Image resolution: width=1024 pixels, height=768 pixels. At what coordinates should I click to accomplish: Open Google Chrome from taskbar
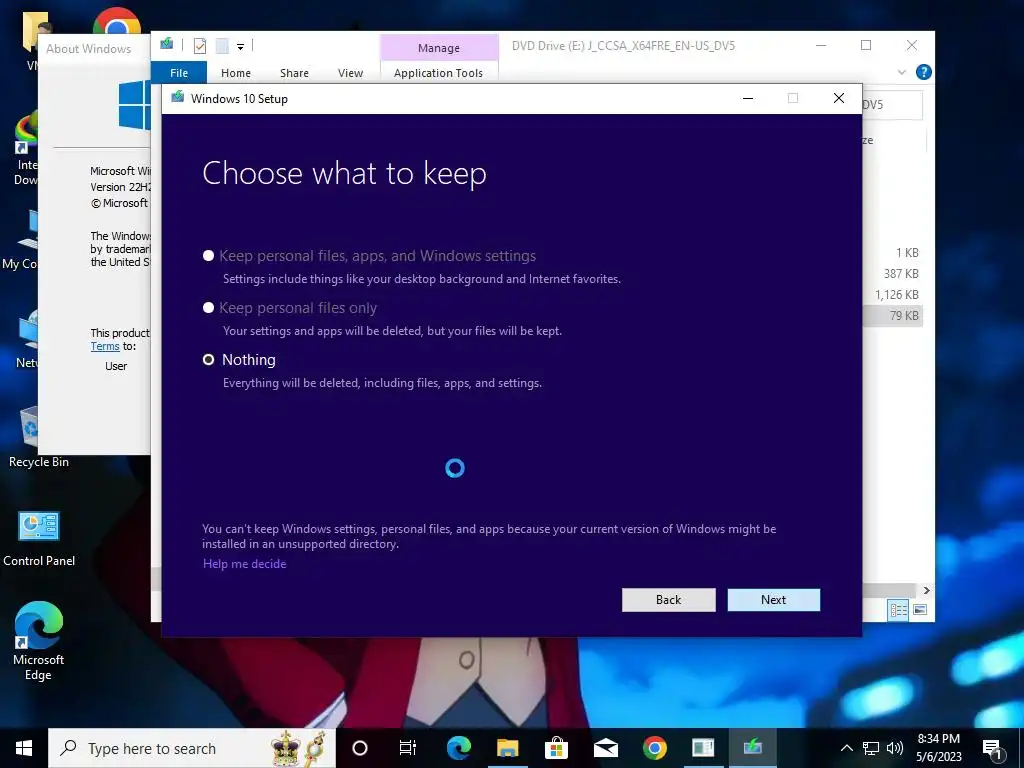pos(654,748)
